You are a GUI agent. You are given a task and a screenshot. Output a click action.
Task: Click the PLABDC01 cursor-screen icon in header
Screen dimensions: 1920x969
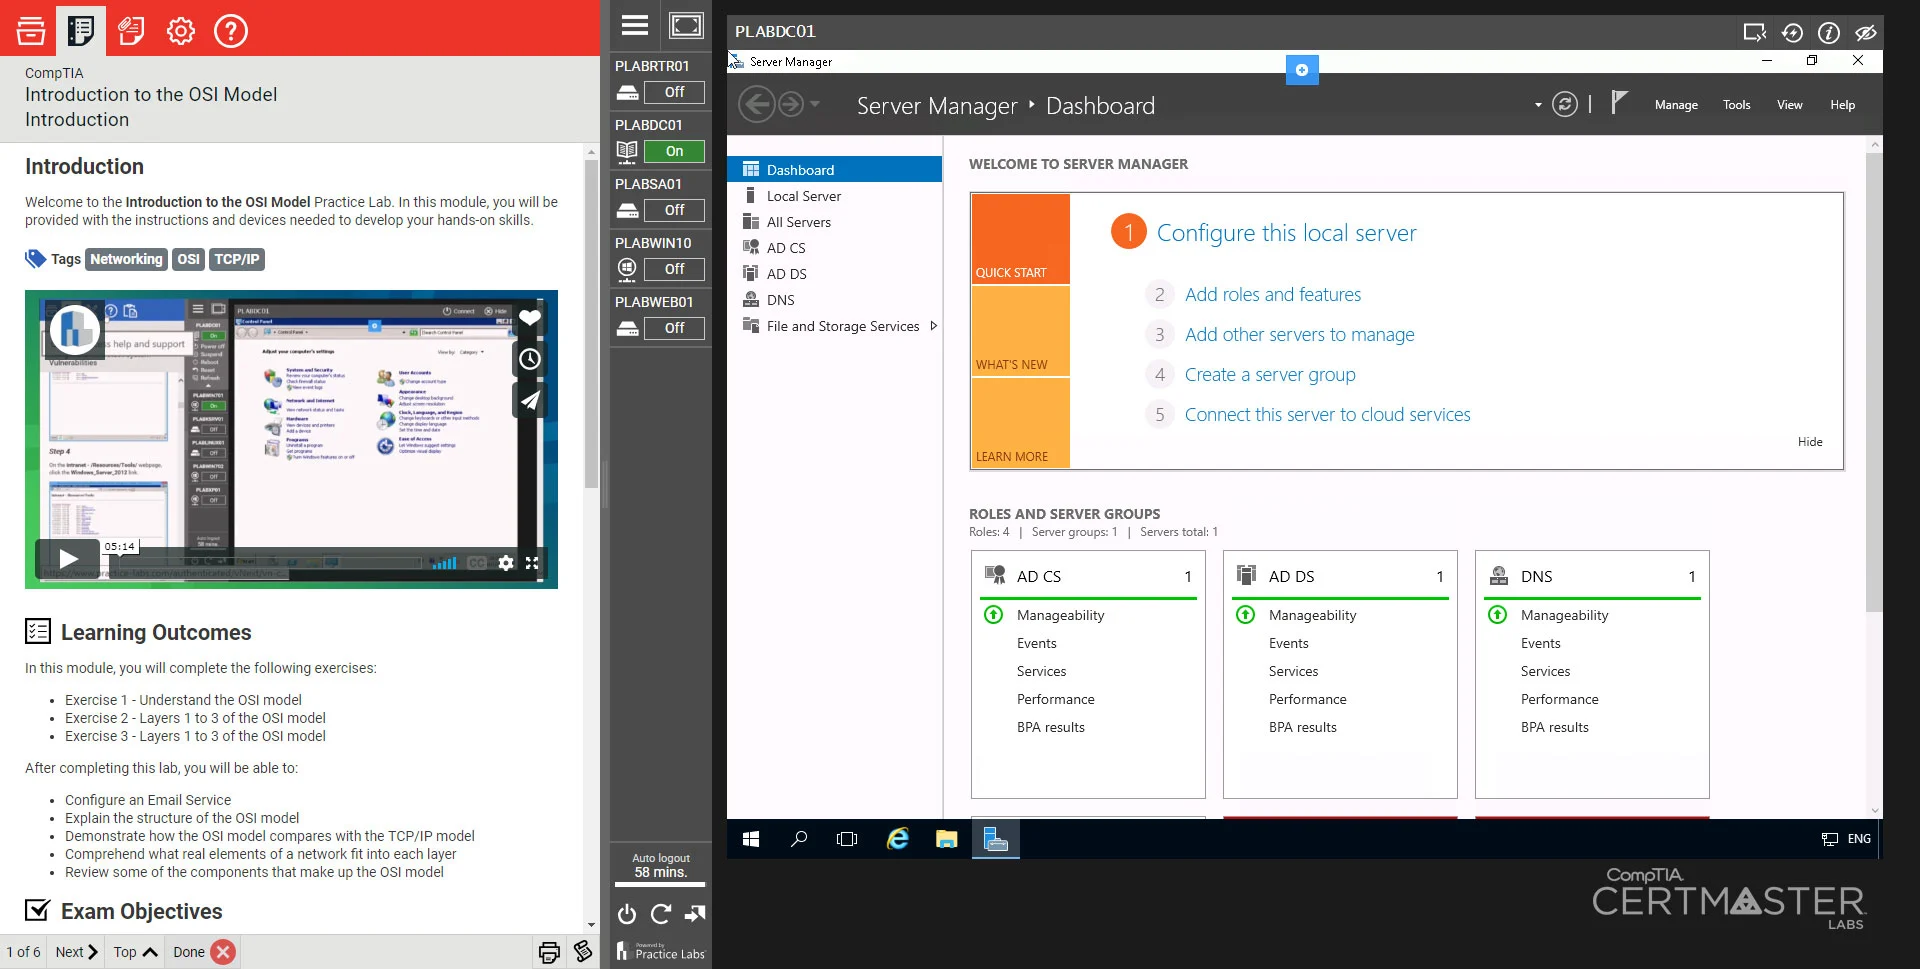click(1755, 32)
